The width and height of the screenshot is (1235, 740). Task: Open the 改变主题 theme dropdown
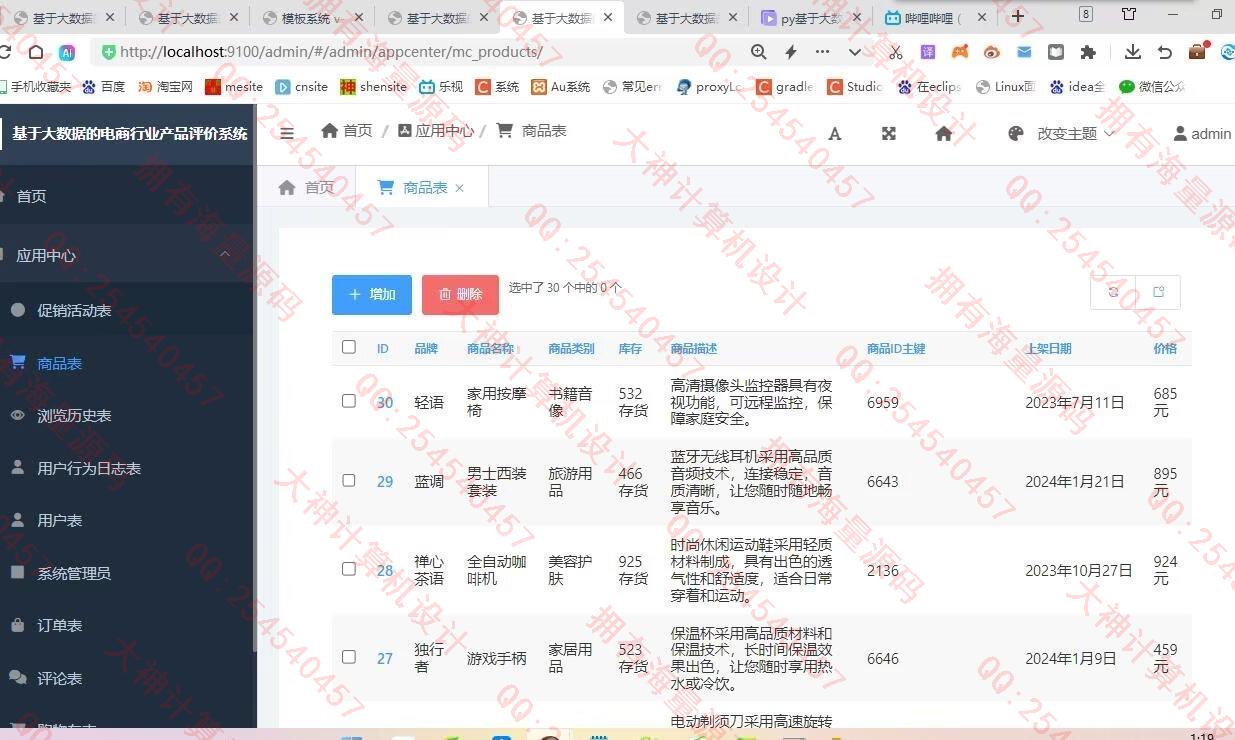[x=1075, y=133]
